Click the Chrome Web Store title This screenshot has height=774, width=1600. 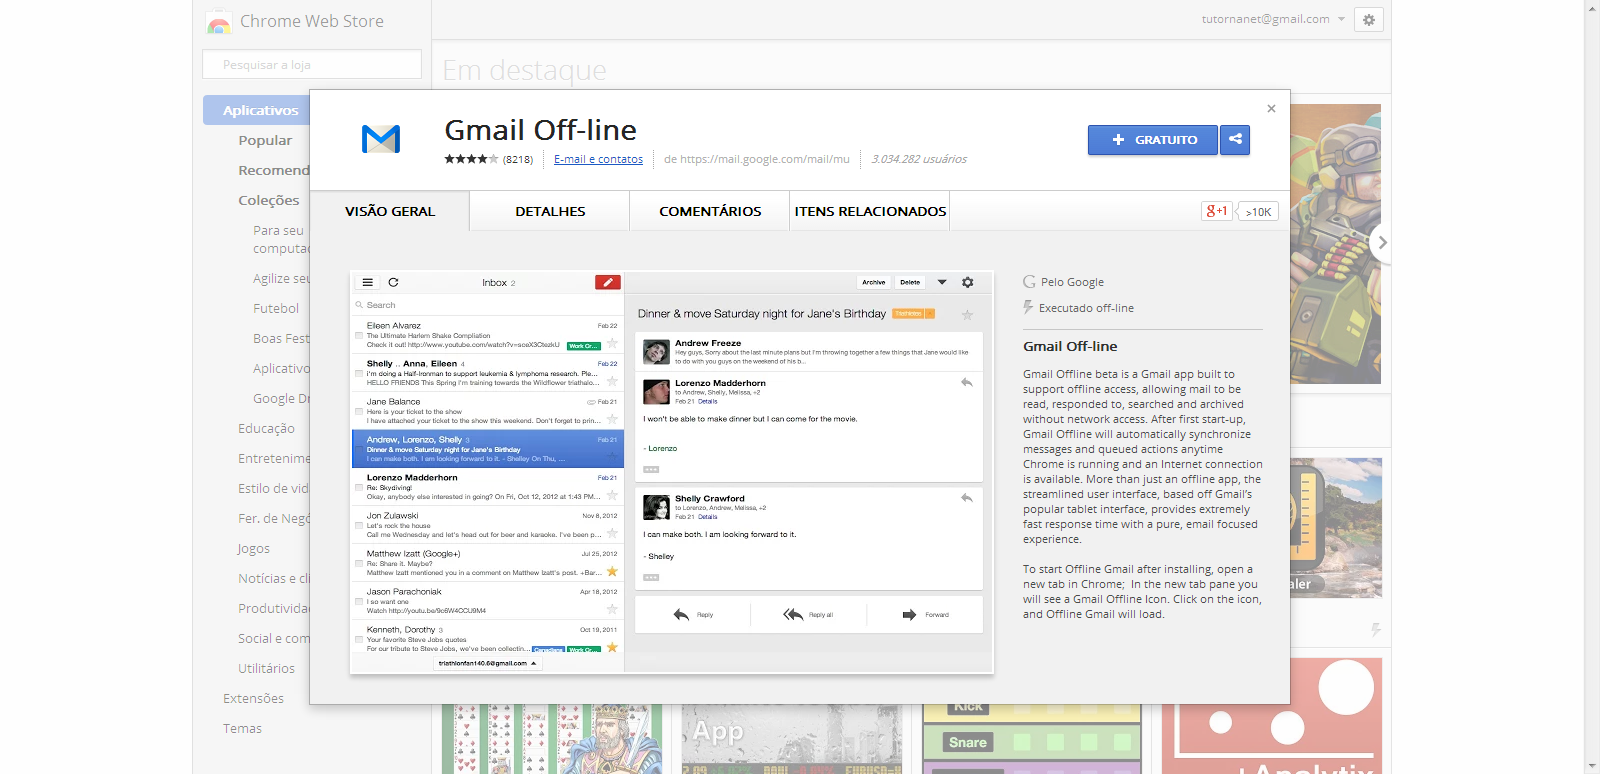pyautogui.click(x=312, y=21)
